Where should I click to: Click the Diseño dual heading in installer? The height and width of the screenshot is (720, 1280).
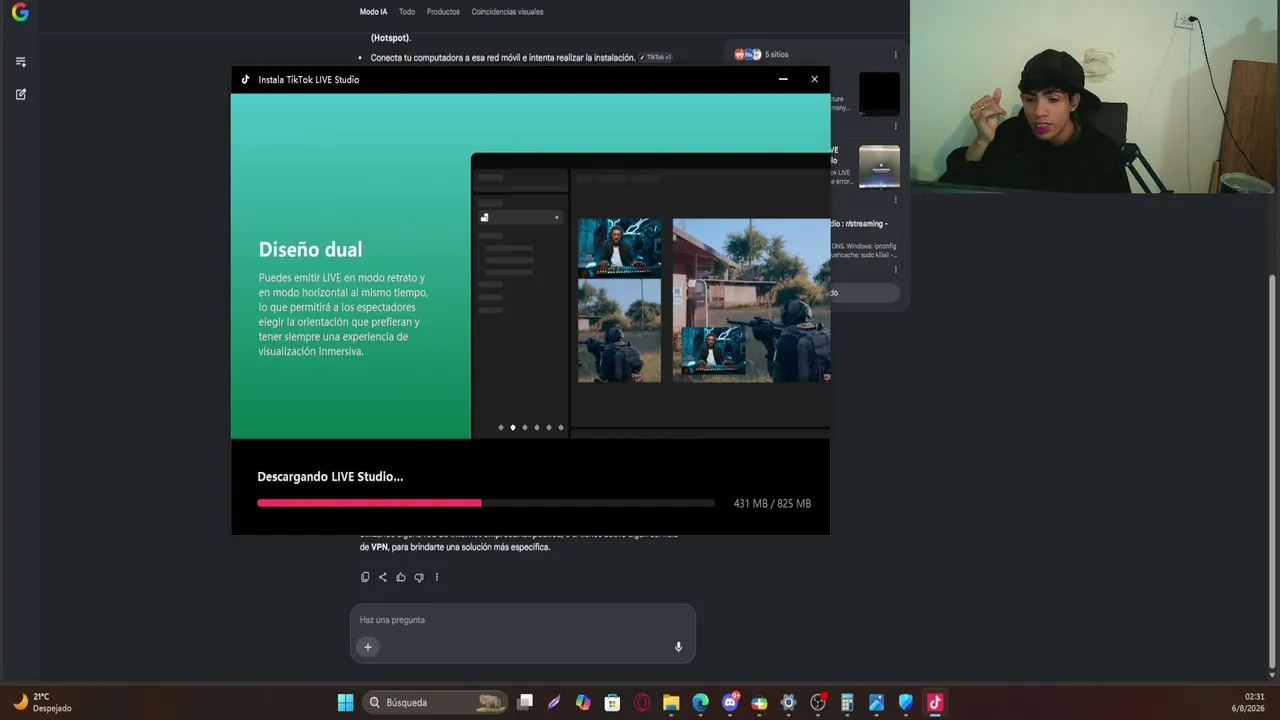[310, 250]
